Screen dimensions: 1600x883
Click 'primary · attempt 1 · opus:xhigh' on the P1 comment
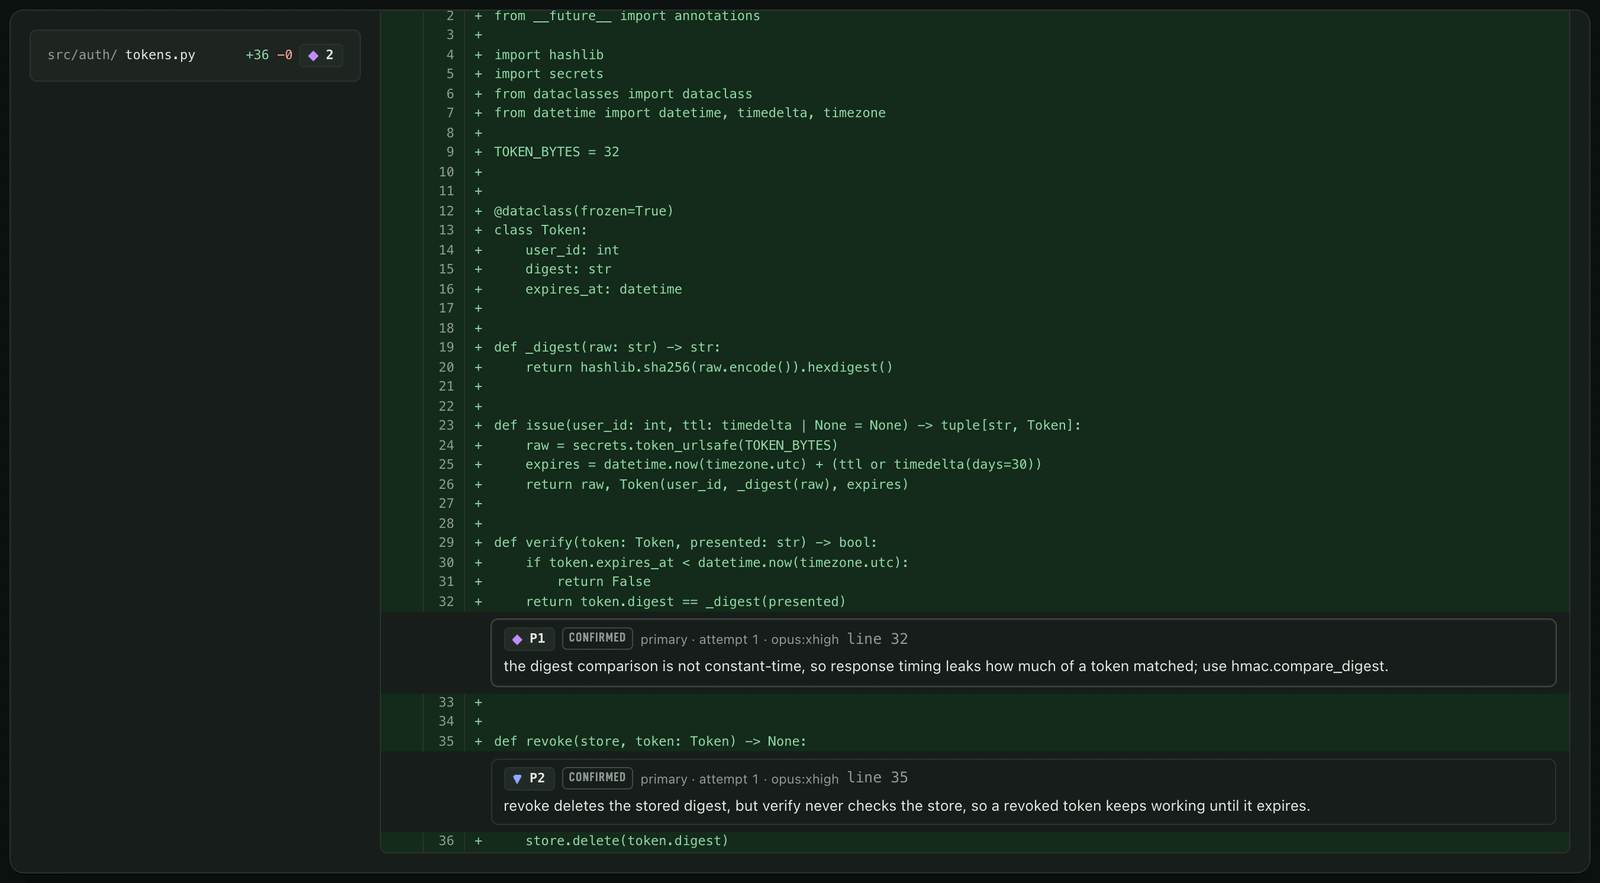pyautogui.click(x=739, y=639)
